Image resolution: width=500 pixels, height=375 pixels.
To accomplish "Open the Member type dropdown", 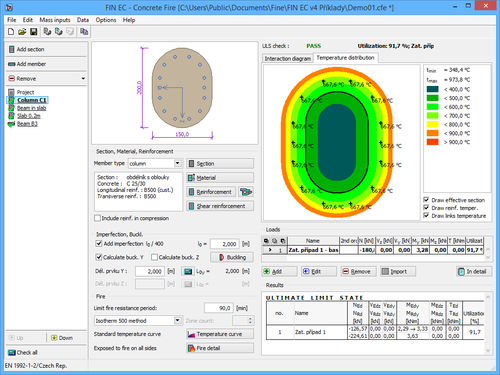I will coord(178,163).
